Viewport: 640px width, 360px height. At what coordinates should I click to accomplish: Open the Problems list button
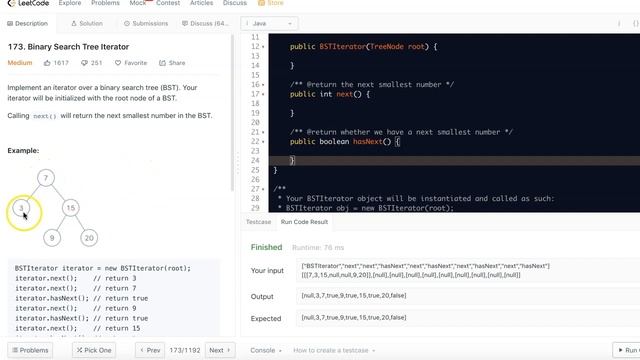(x=30, y=350)
